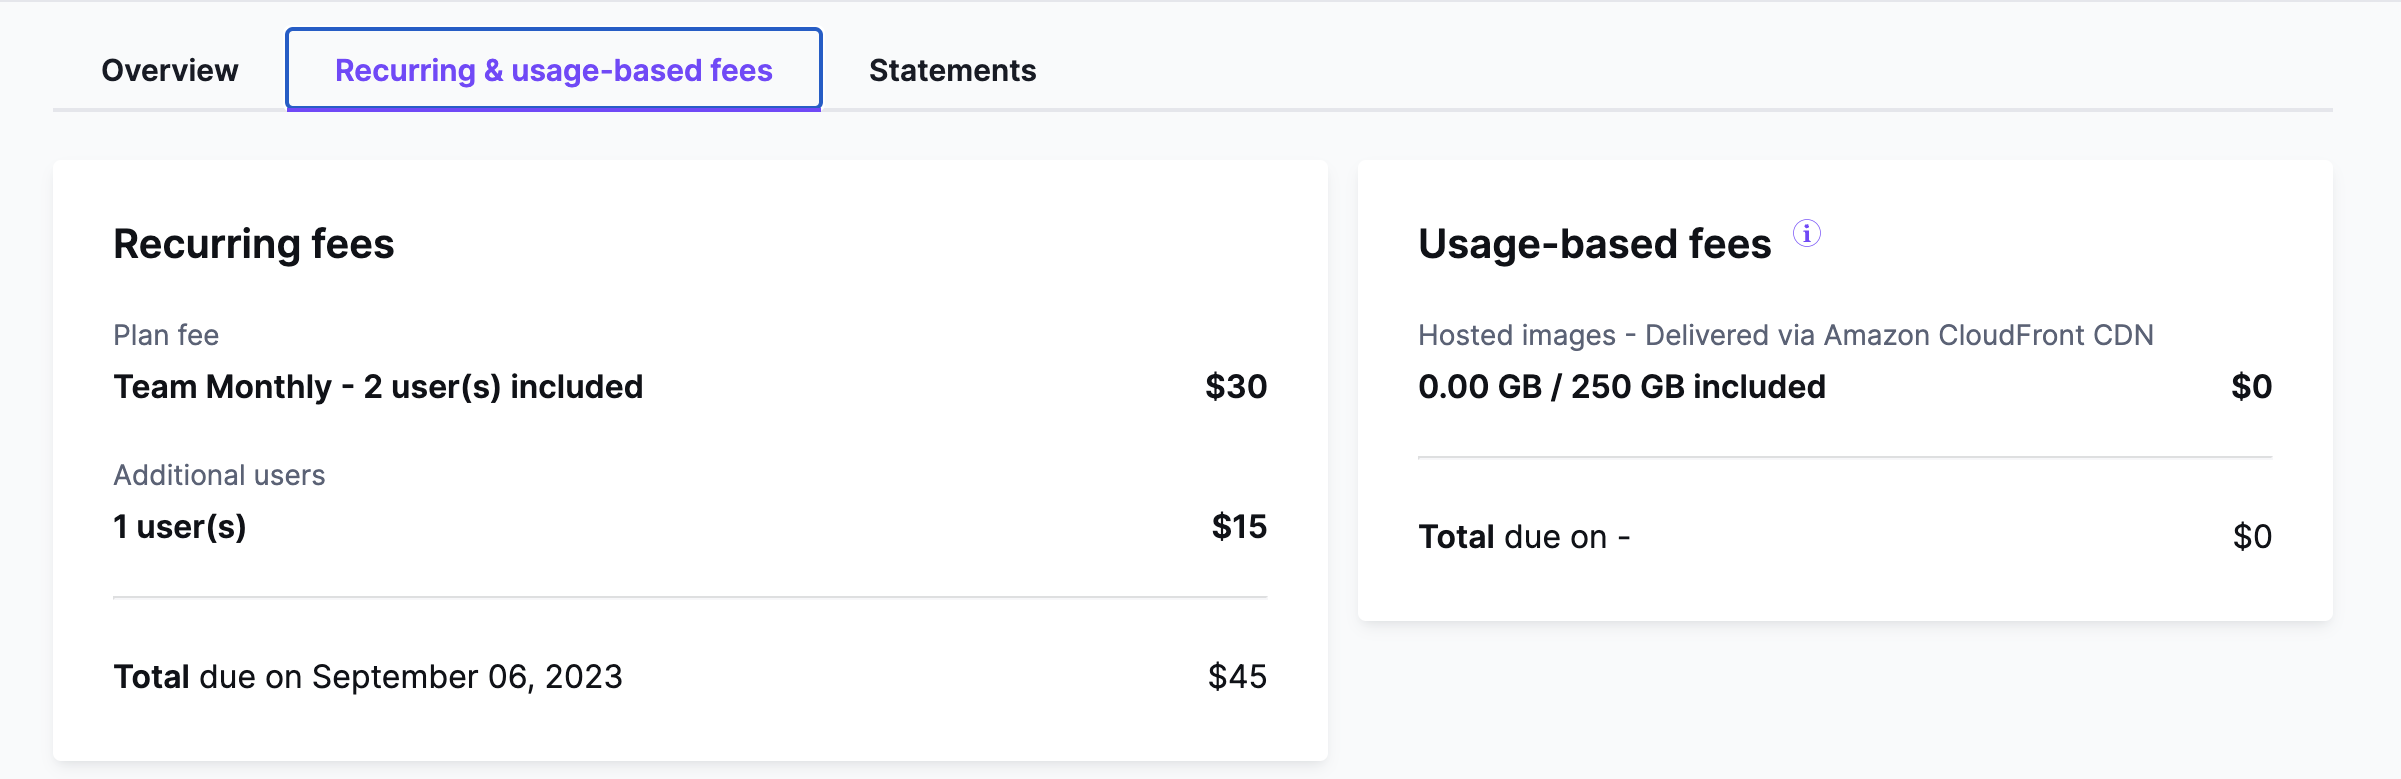This screenshot has height=779, width=2401.
Task: Click the Total due on September 06, 2023 text
Action: click(x=368, y=677)
